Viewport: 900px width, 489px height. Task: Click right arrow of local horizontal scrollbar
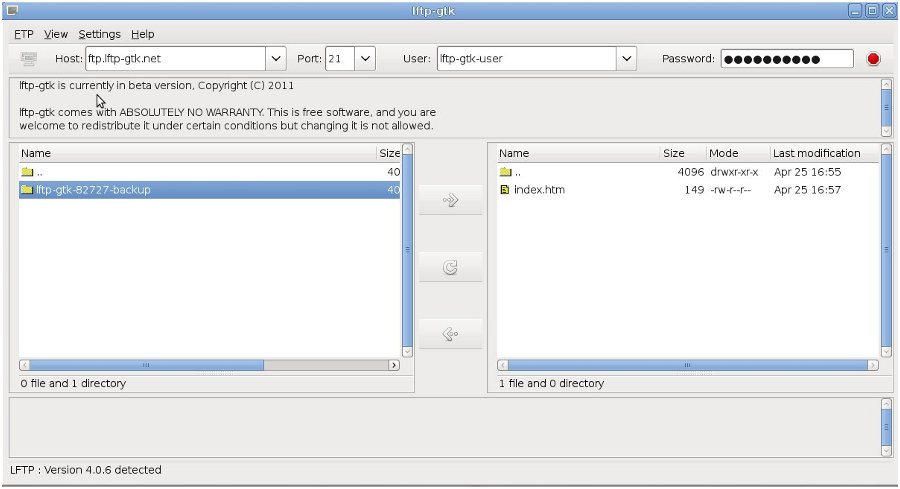pyautogui.click(x=394, y=365)
